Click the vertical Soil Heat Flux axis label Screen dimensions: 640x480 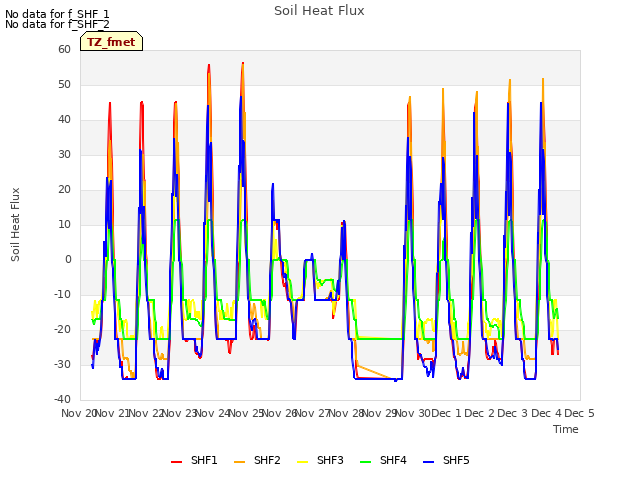click(x=15, y=224)
